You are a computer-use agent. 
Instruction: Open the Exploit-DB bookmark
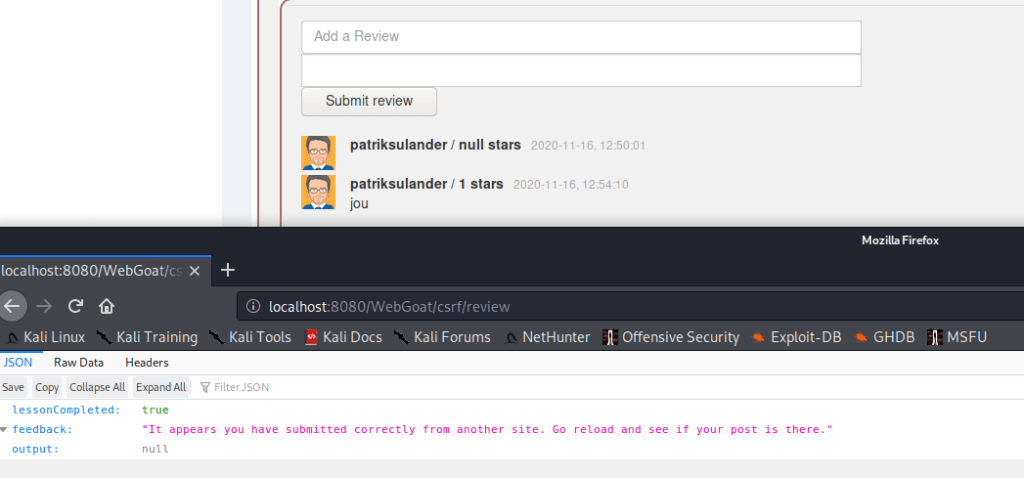(x=797, y=337)
